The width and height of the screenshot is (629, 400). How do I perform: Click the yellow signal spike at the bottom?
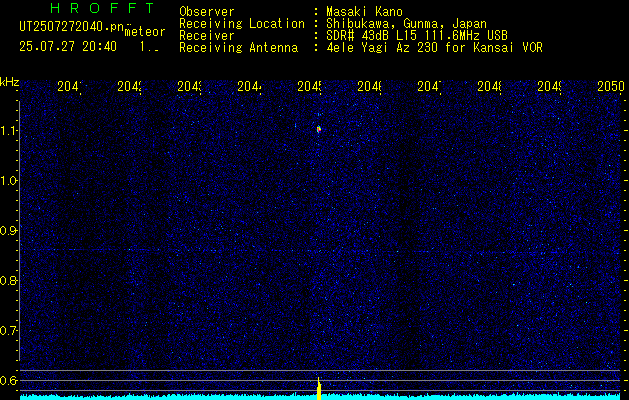point(319,388)
